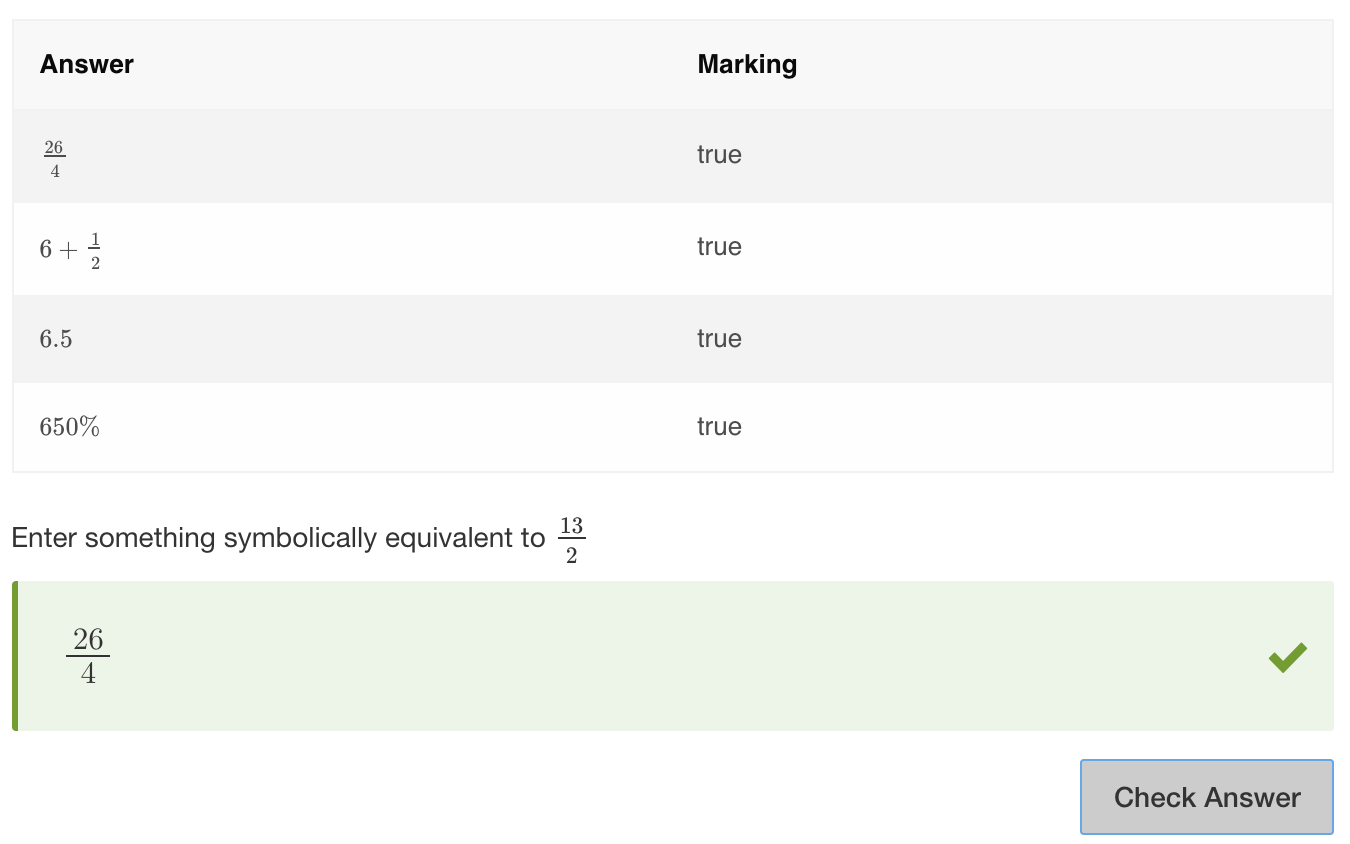Click the marking 'true' beside 650%
This screenshot has width=1350, height=844.
point(719,426)
